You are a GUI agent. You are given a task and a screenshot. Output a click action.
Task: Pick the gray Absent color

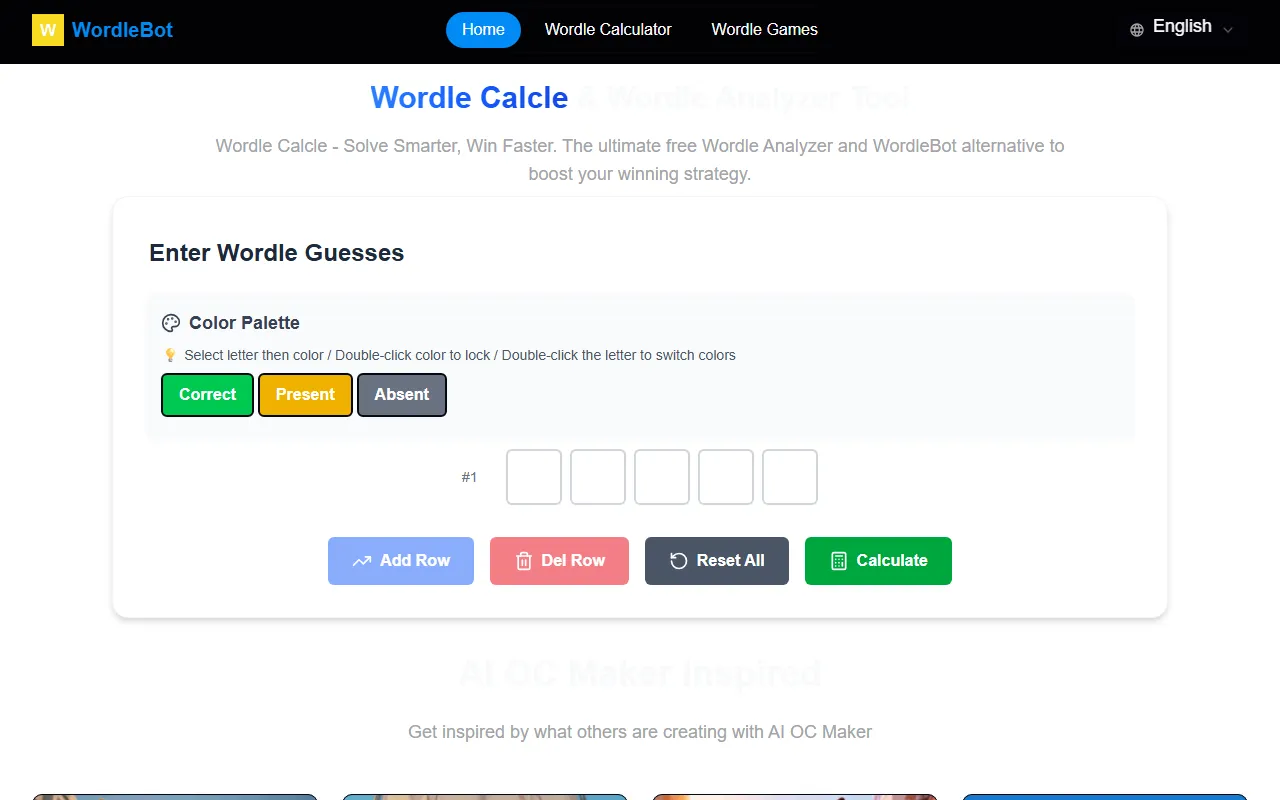402,395
